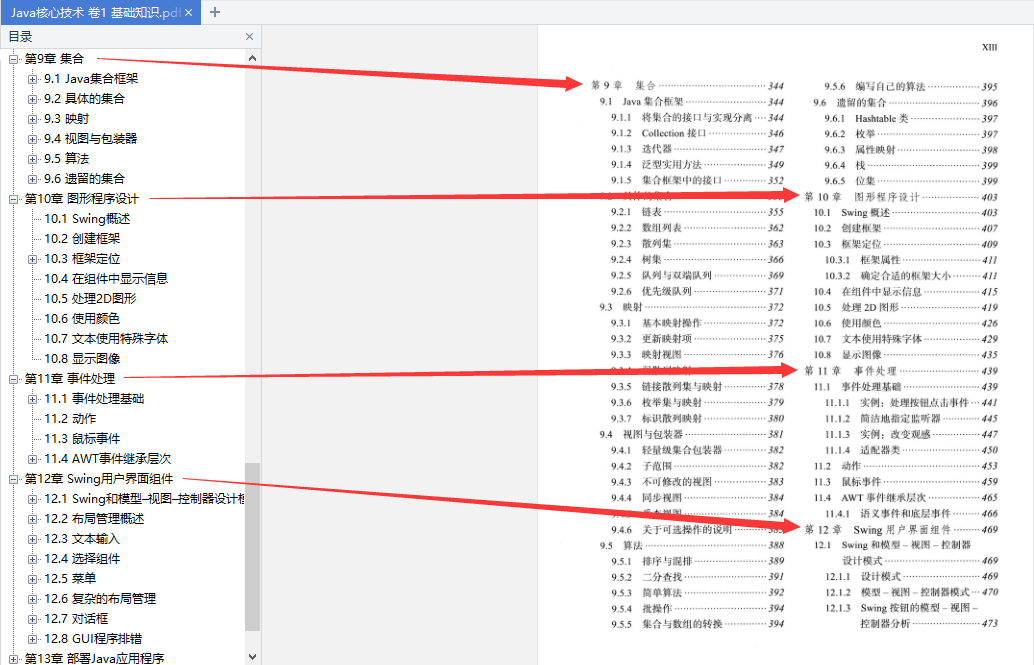Collapse the 第11章 事件处理 node
Image resolution: width=1034 pixels, height=665 pixels.
13,379
